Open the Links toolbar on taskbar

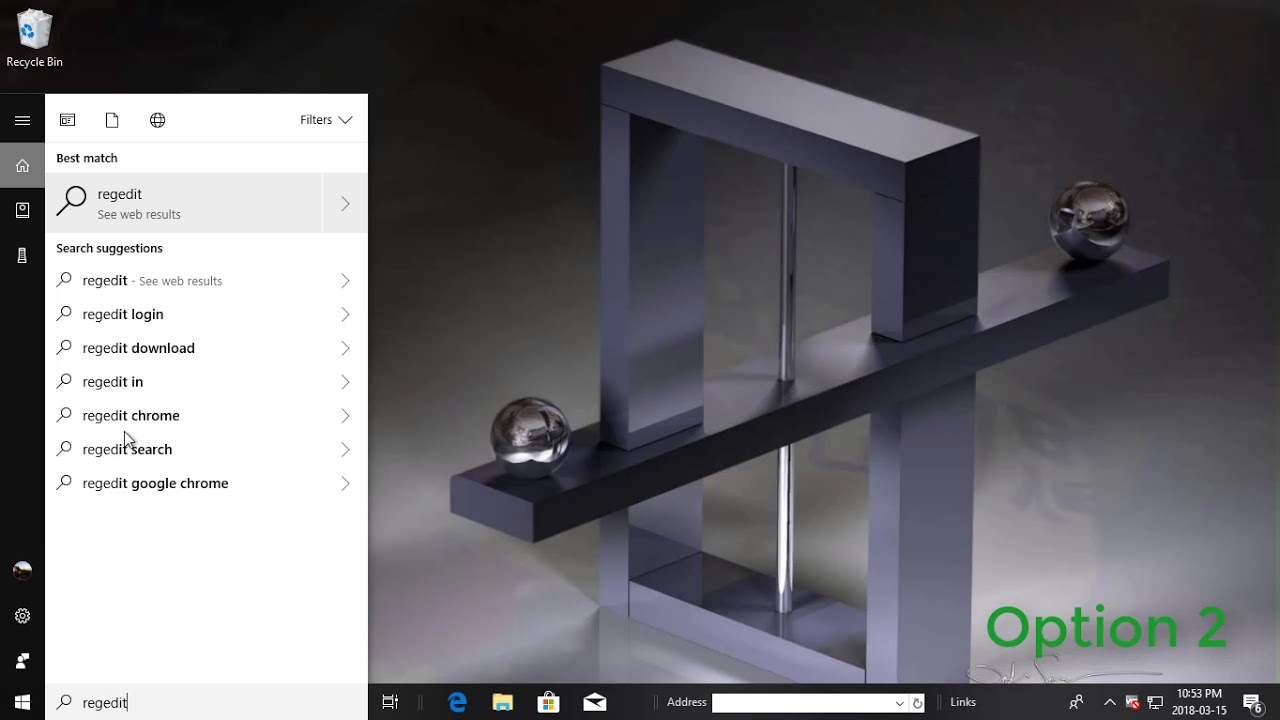point(963,702)
